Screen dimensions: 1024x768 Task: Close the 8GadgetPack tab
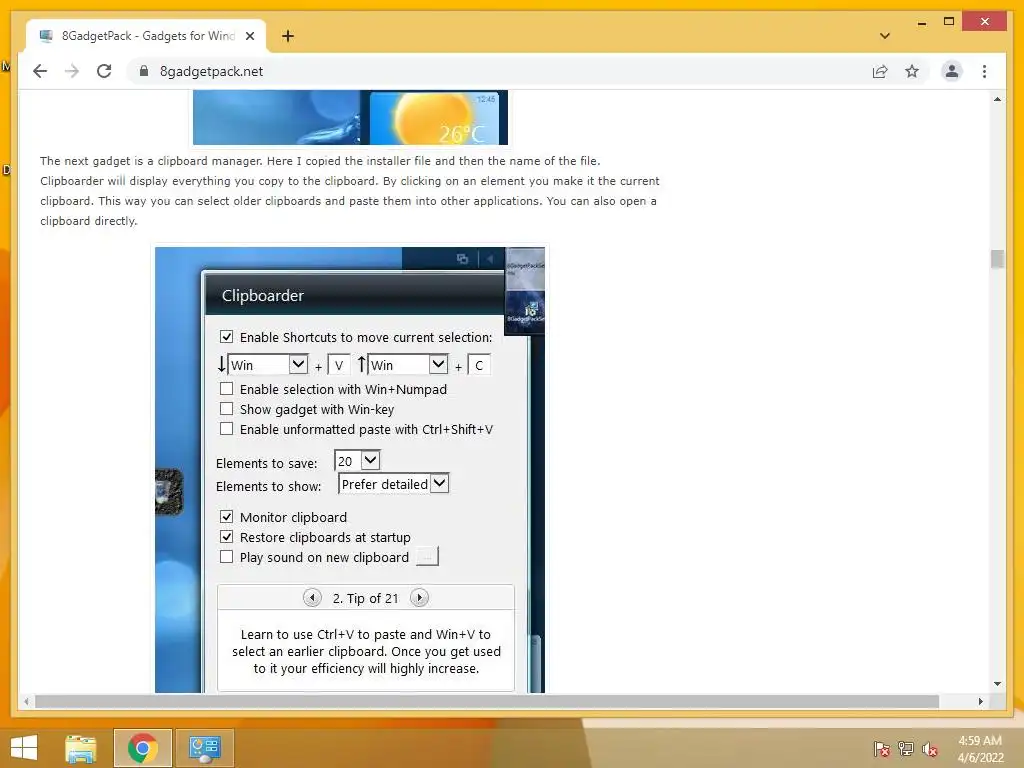(249, 36)
